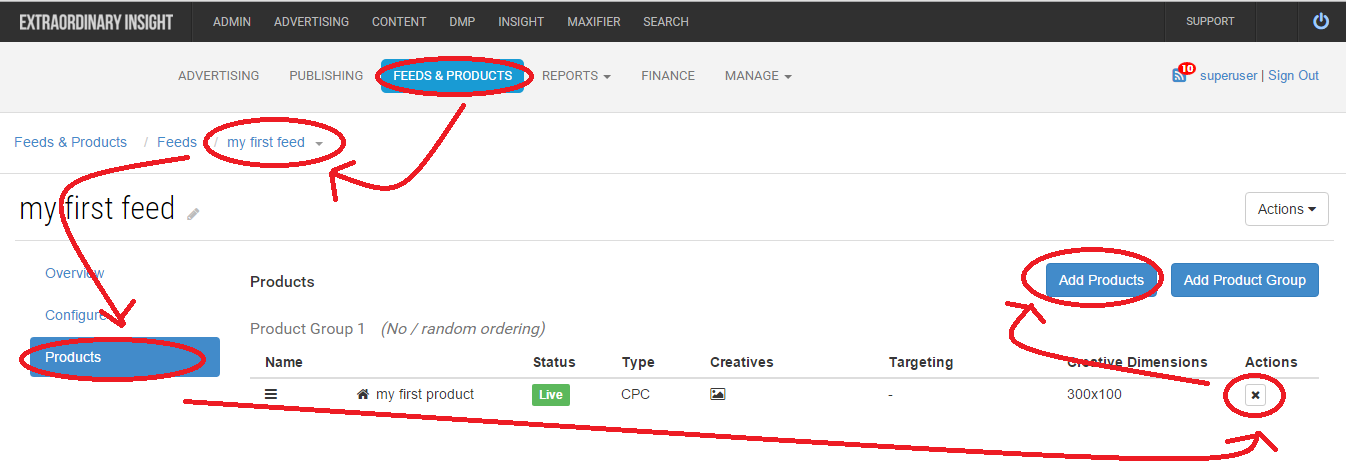
Task: Open the my first product name link
Action: click(425, 394)
